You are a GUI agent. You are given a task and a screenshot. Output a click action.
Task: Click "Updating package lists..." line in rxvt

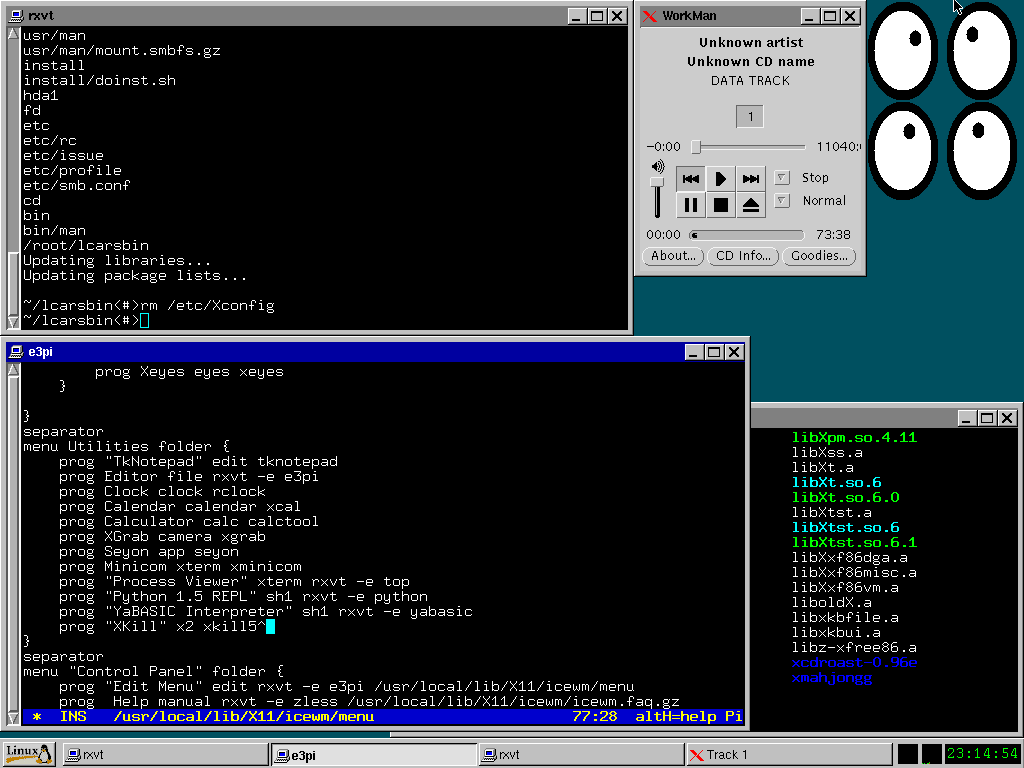point(135,276)
